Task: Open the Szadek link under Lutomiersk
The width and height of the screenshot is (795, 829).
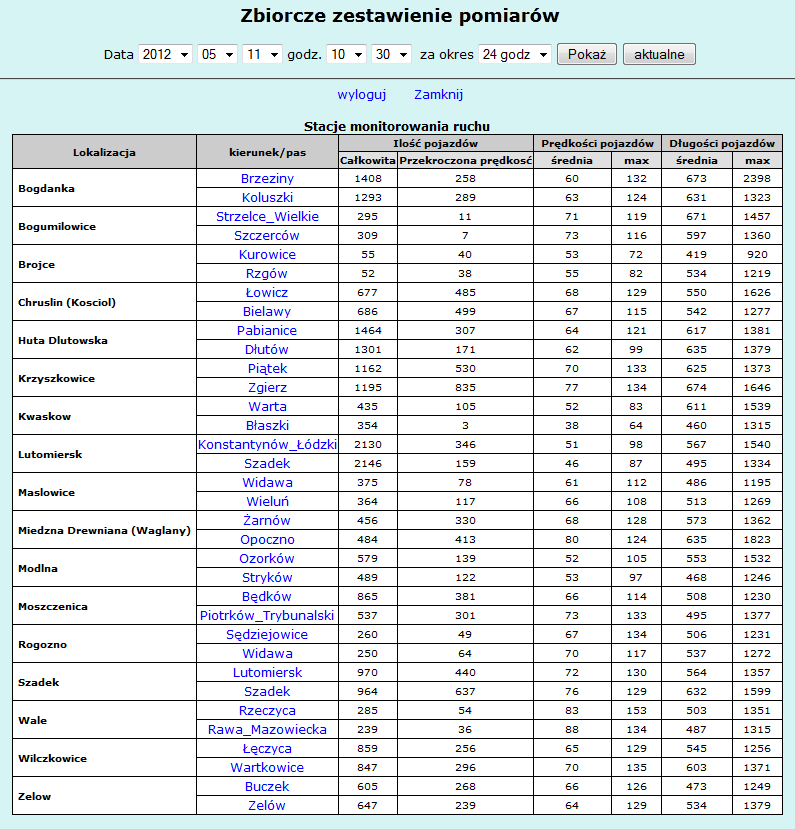Action: point(267,464)
